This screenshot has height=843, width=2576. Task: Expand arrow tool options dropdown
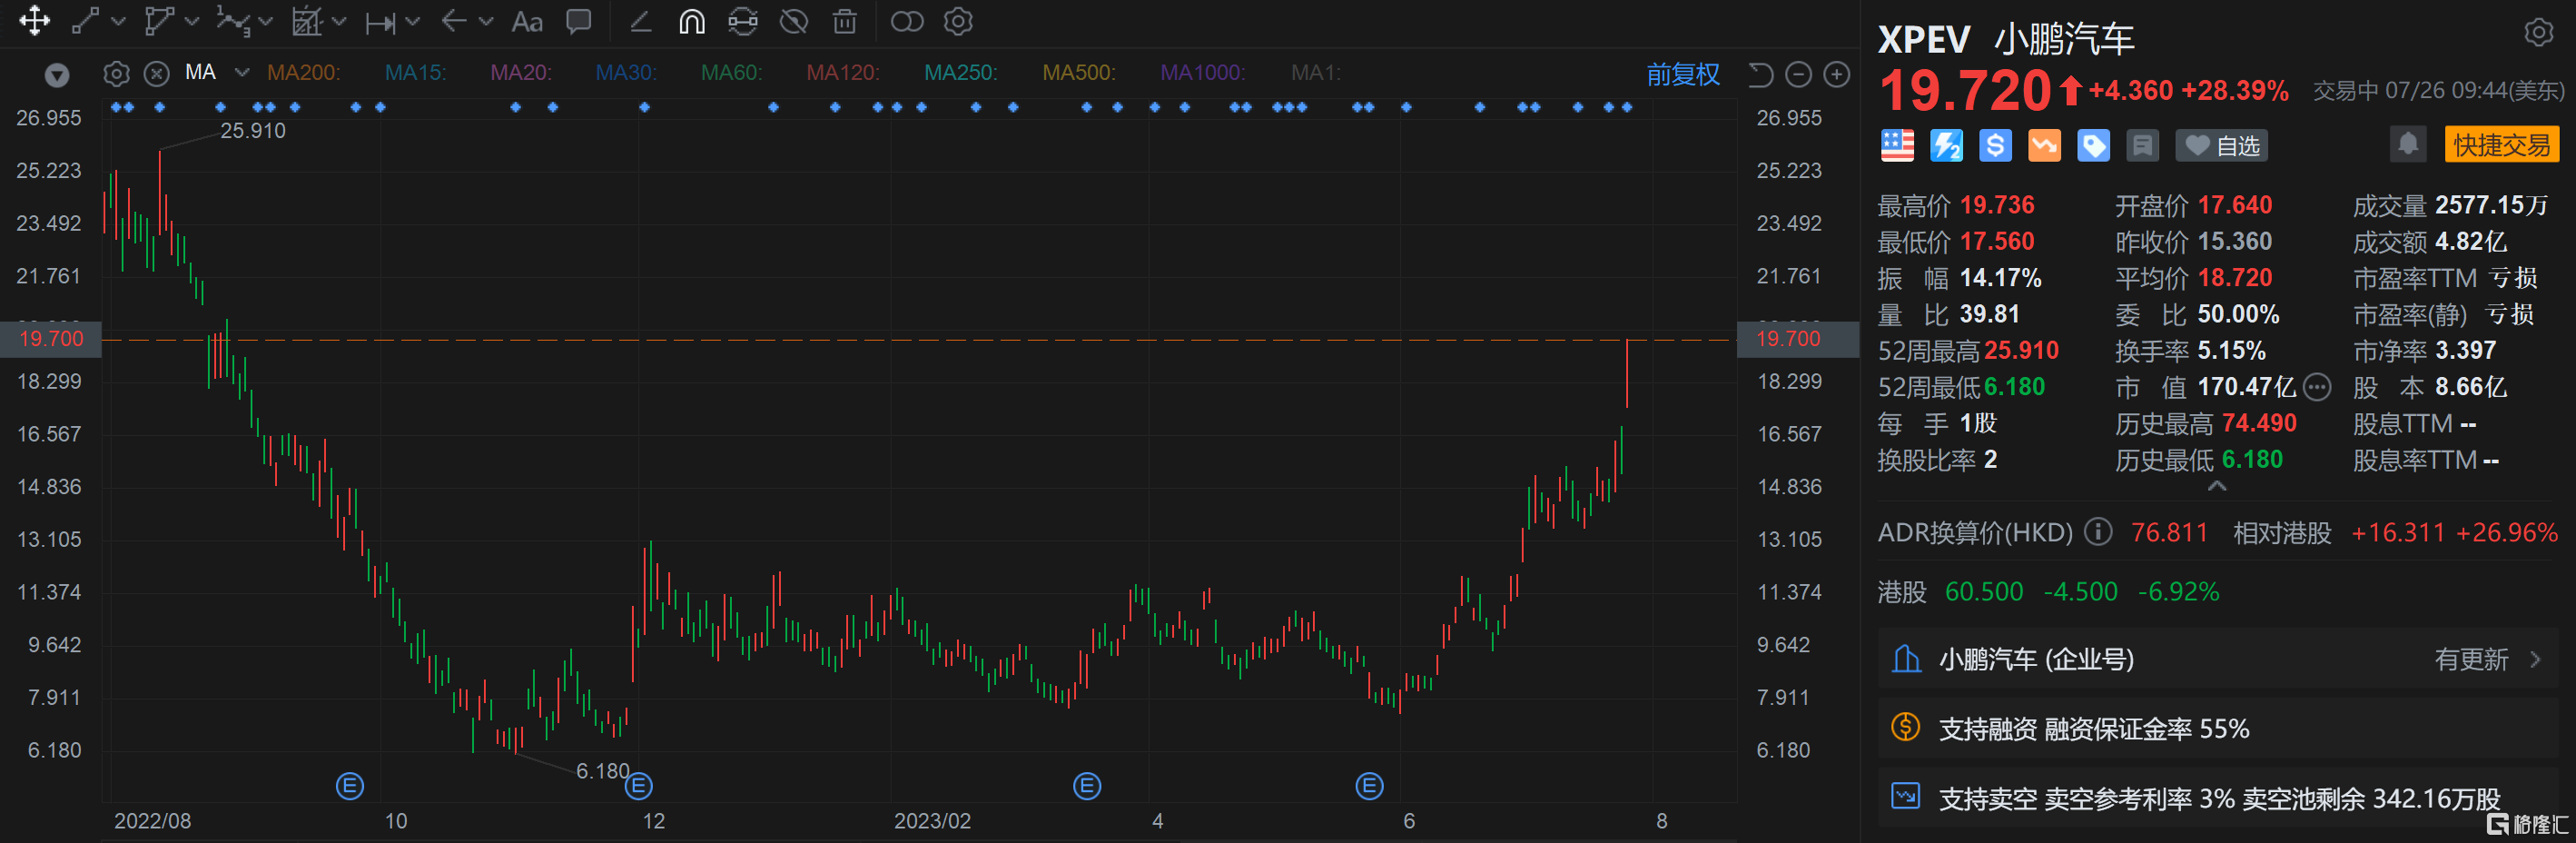pyautogui.click(x=486, y=21)
